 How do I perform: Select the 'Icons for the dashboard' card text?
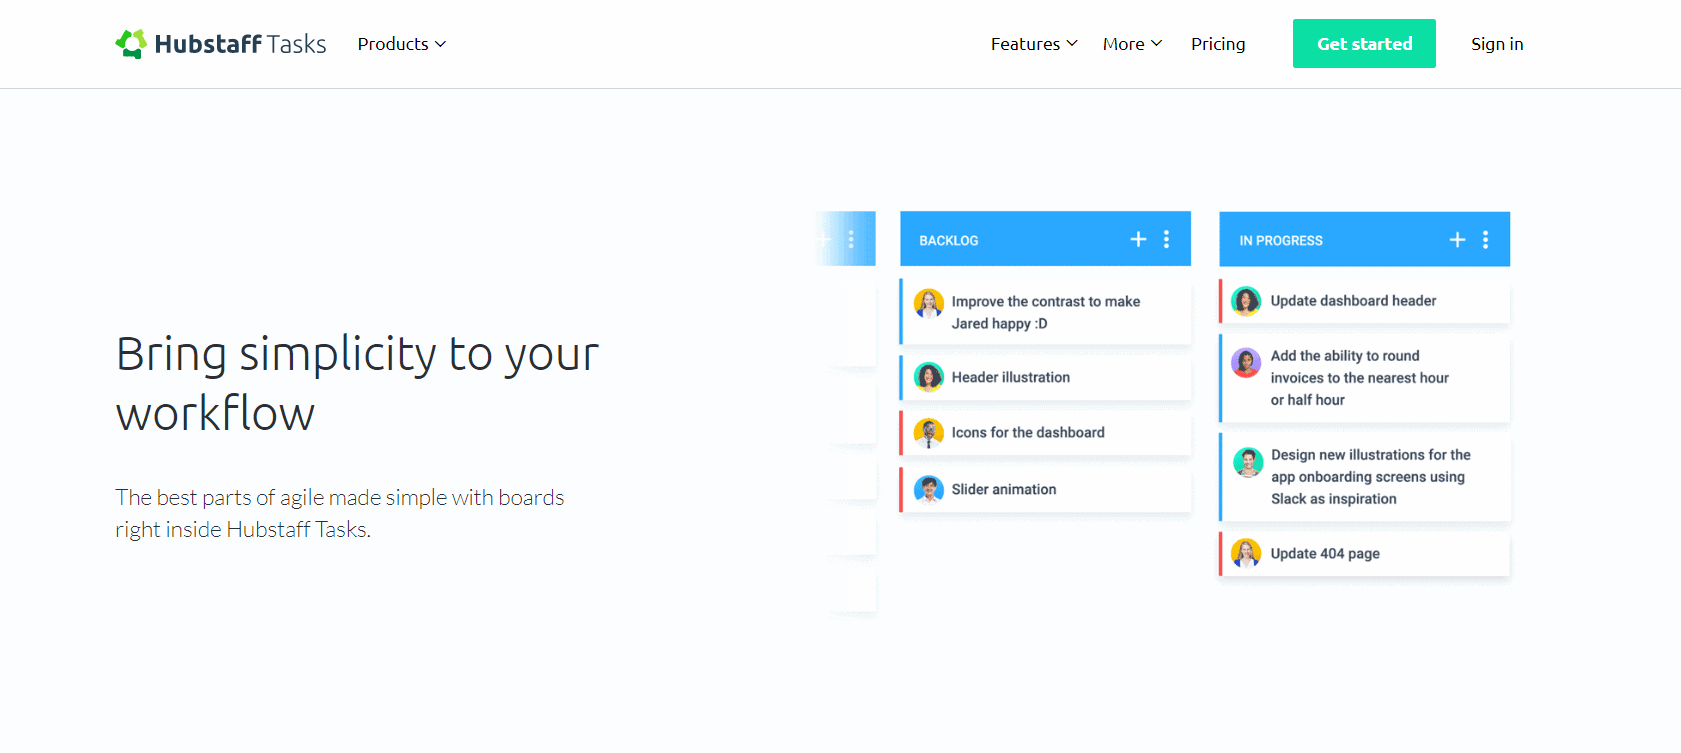(x=1028, y=433)
